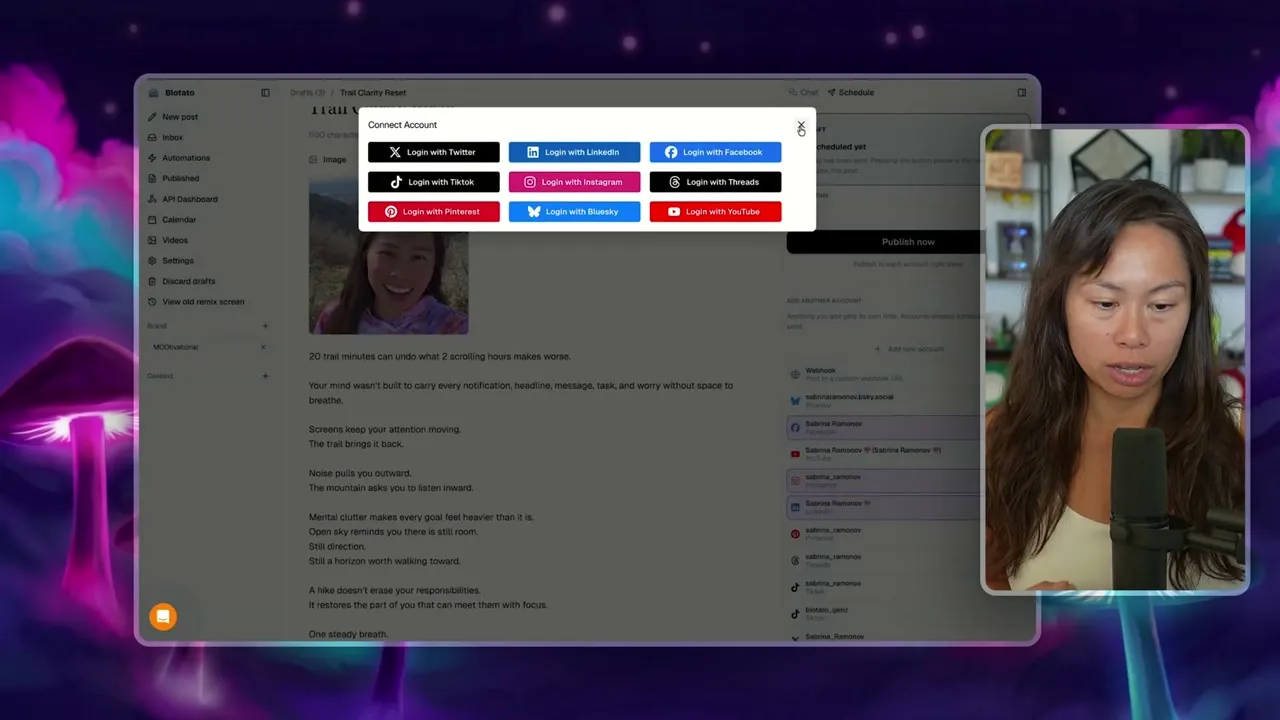This screenshot has width=1280, height=720.
Task: Open the Videos sidebar item
Action: (174, 240)
